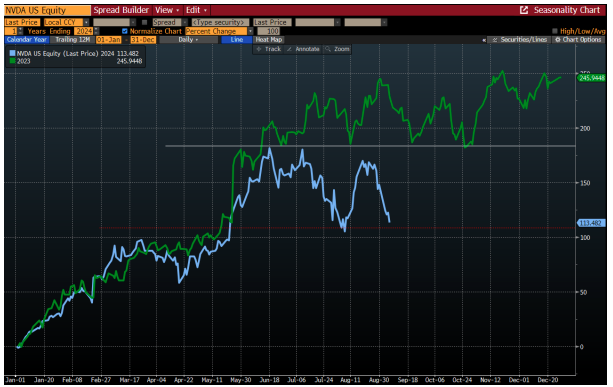This screenshot has height=387, width=613.
Task: Collapse toolbar with double-chevron arrow
Action: [x=484, y=40]
